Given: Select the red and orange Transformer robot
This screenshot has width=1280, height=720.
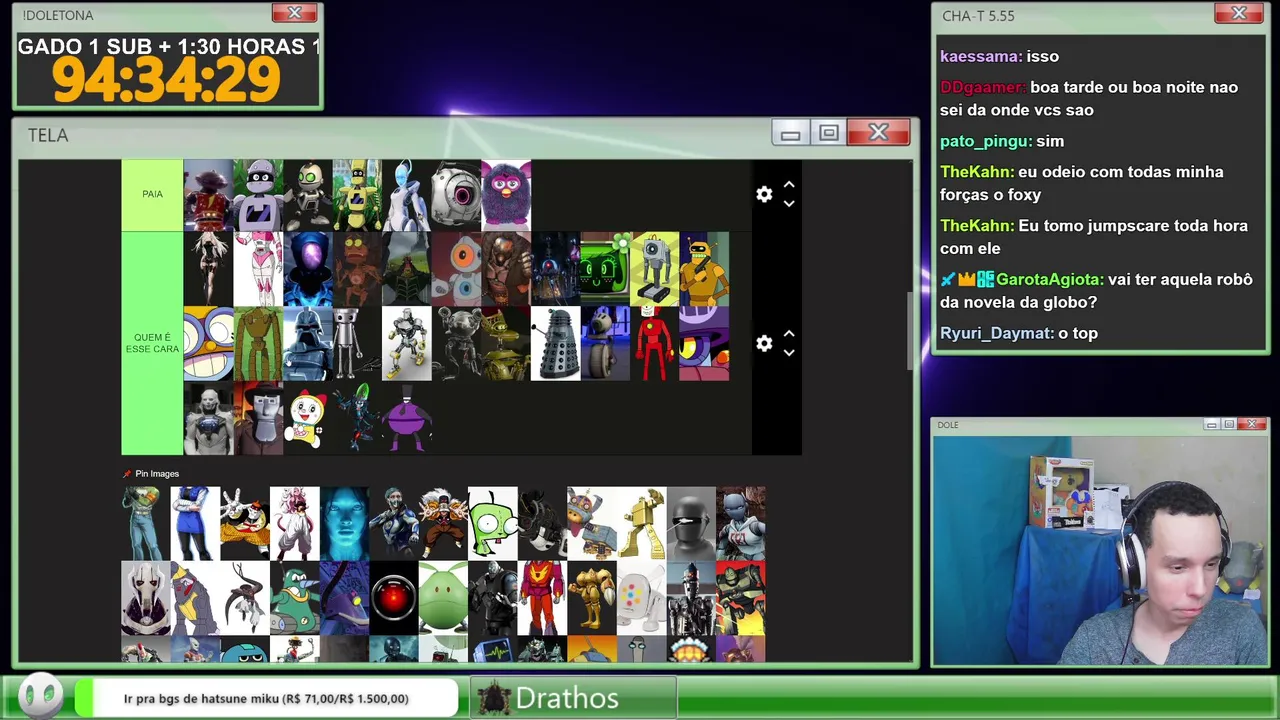Looking at the screenshot, I should pyautogui.click(x=542, y=598).
